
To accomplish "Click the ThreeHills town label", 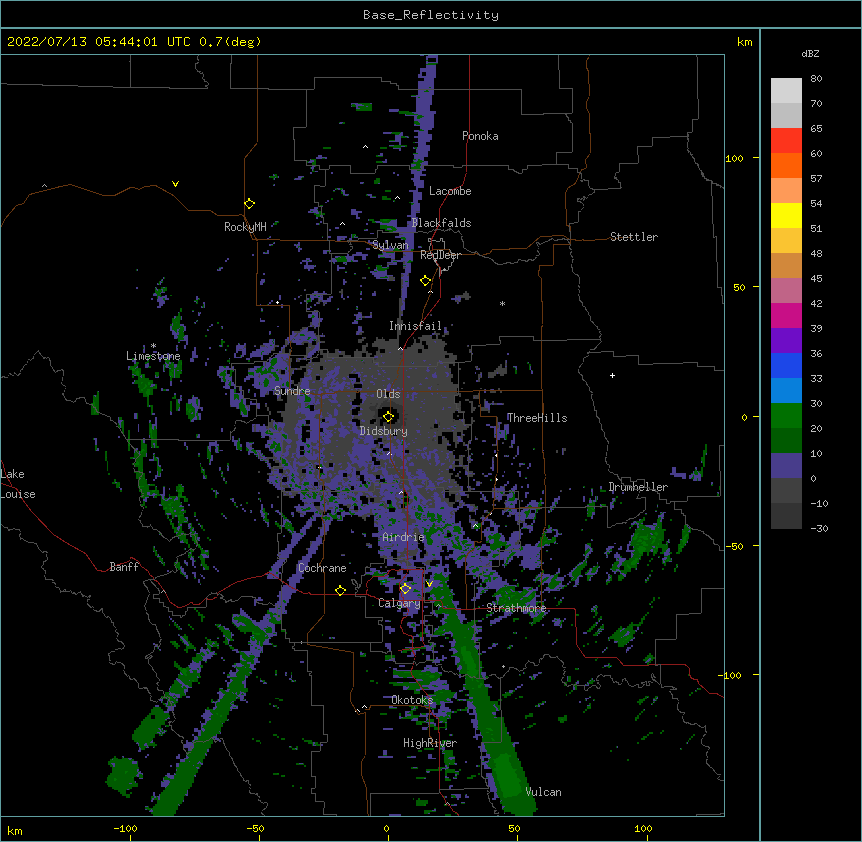I will pos(537,418).
